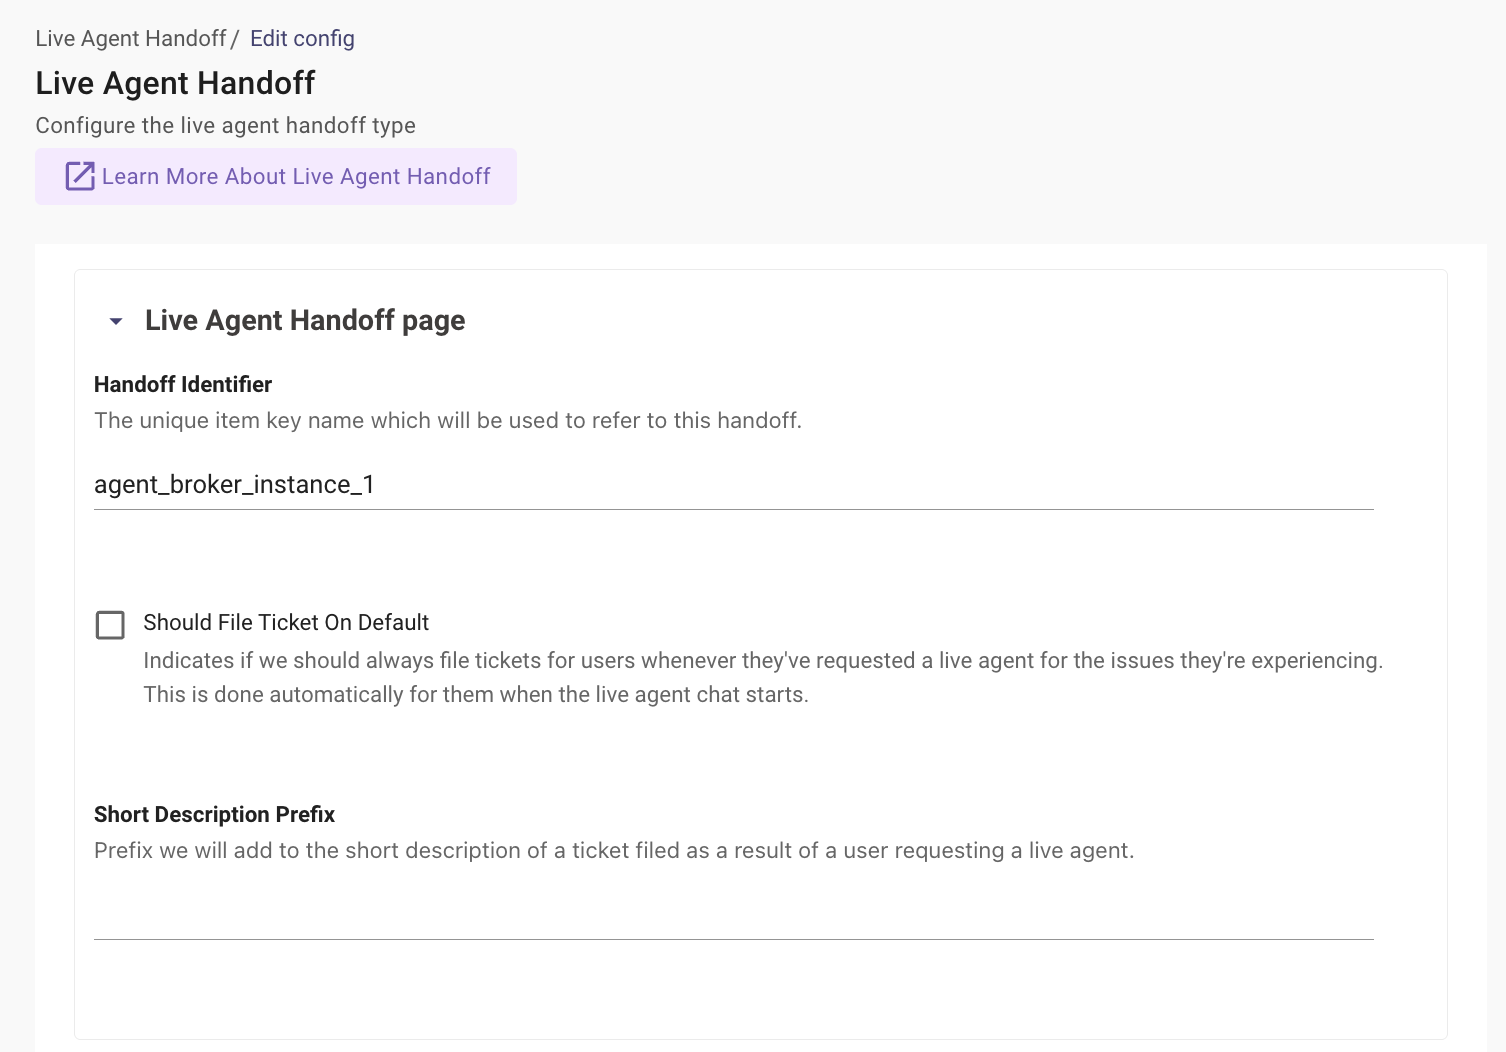Image resolution: width=1506 pixels, height=1052 pixels.
Task: Open Learn More About Live Agent Handoff
Action: [276, 177]
